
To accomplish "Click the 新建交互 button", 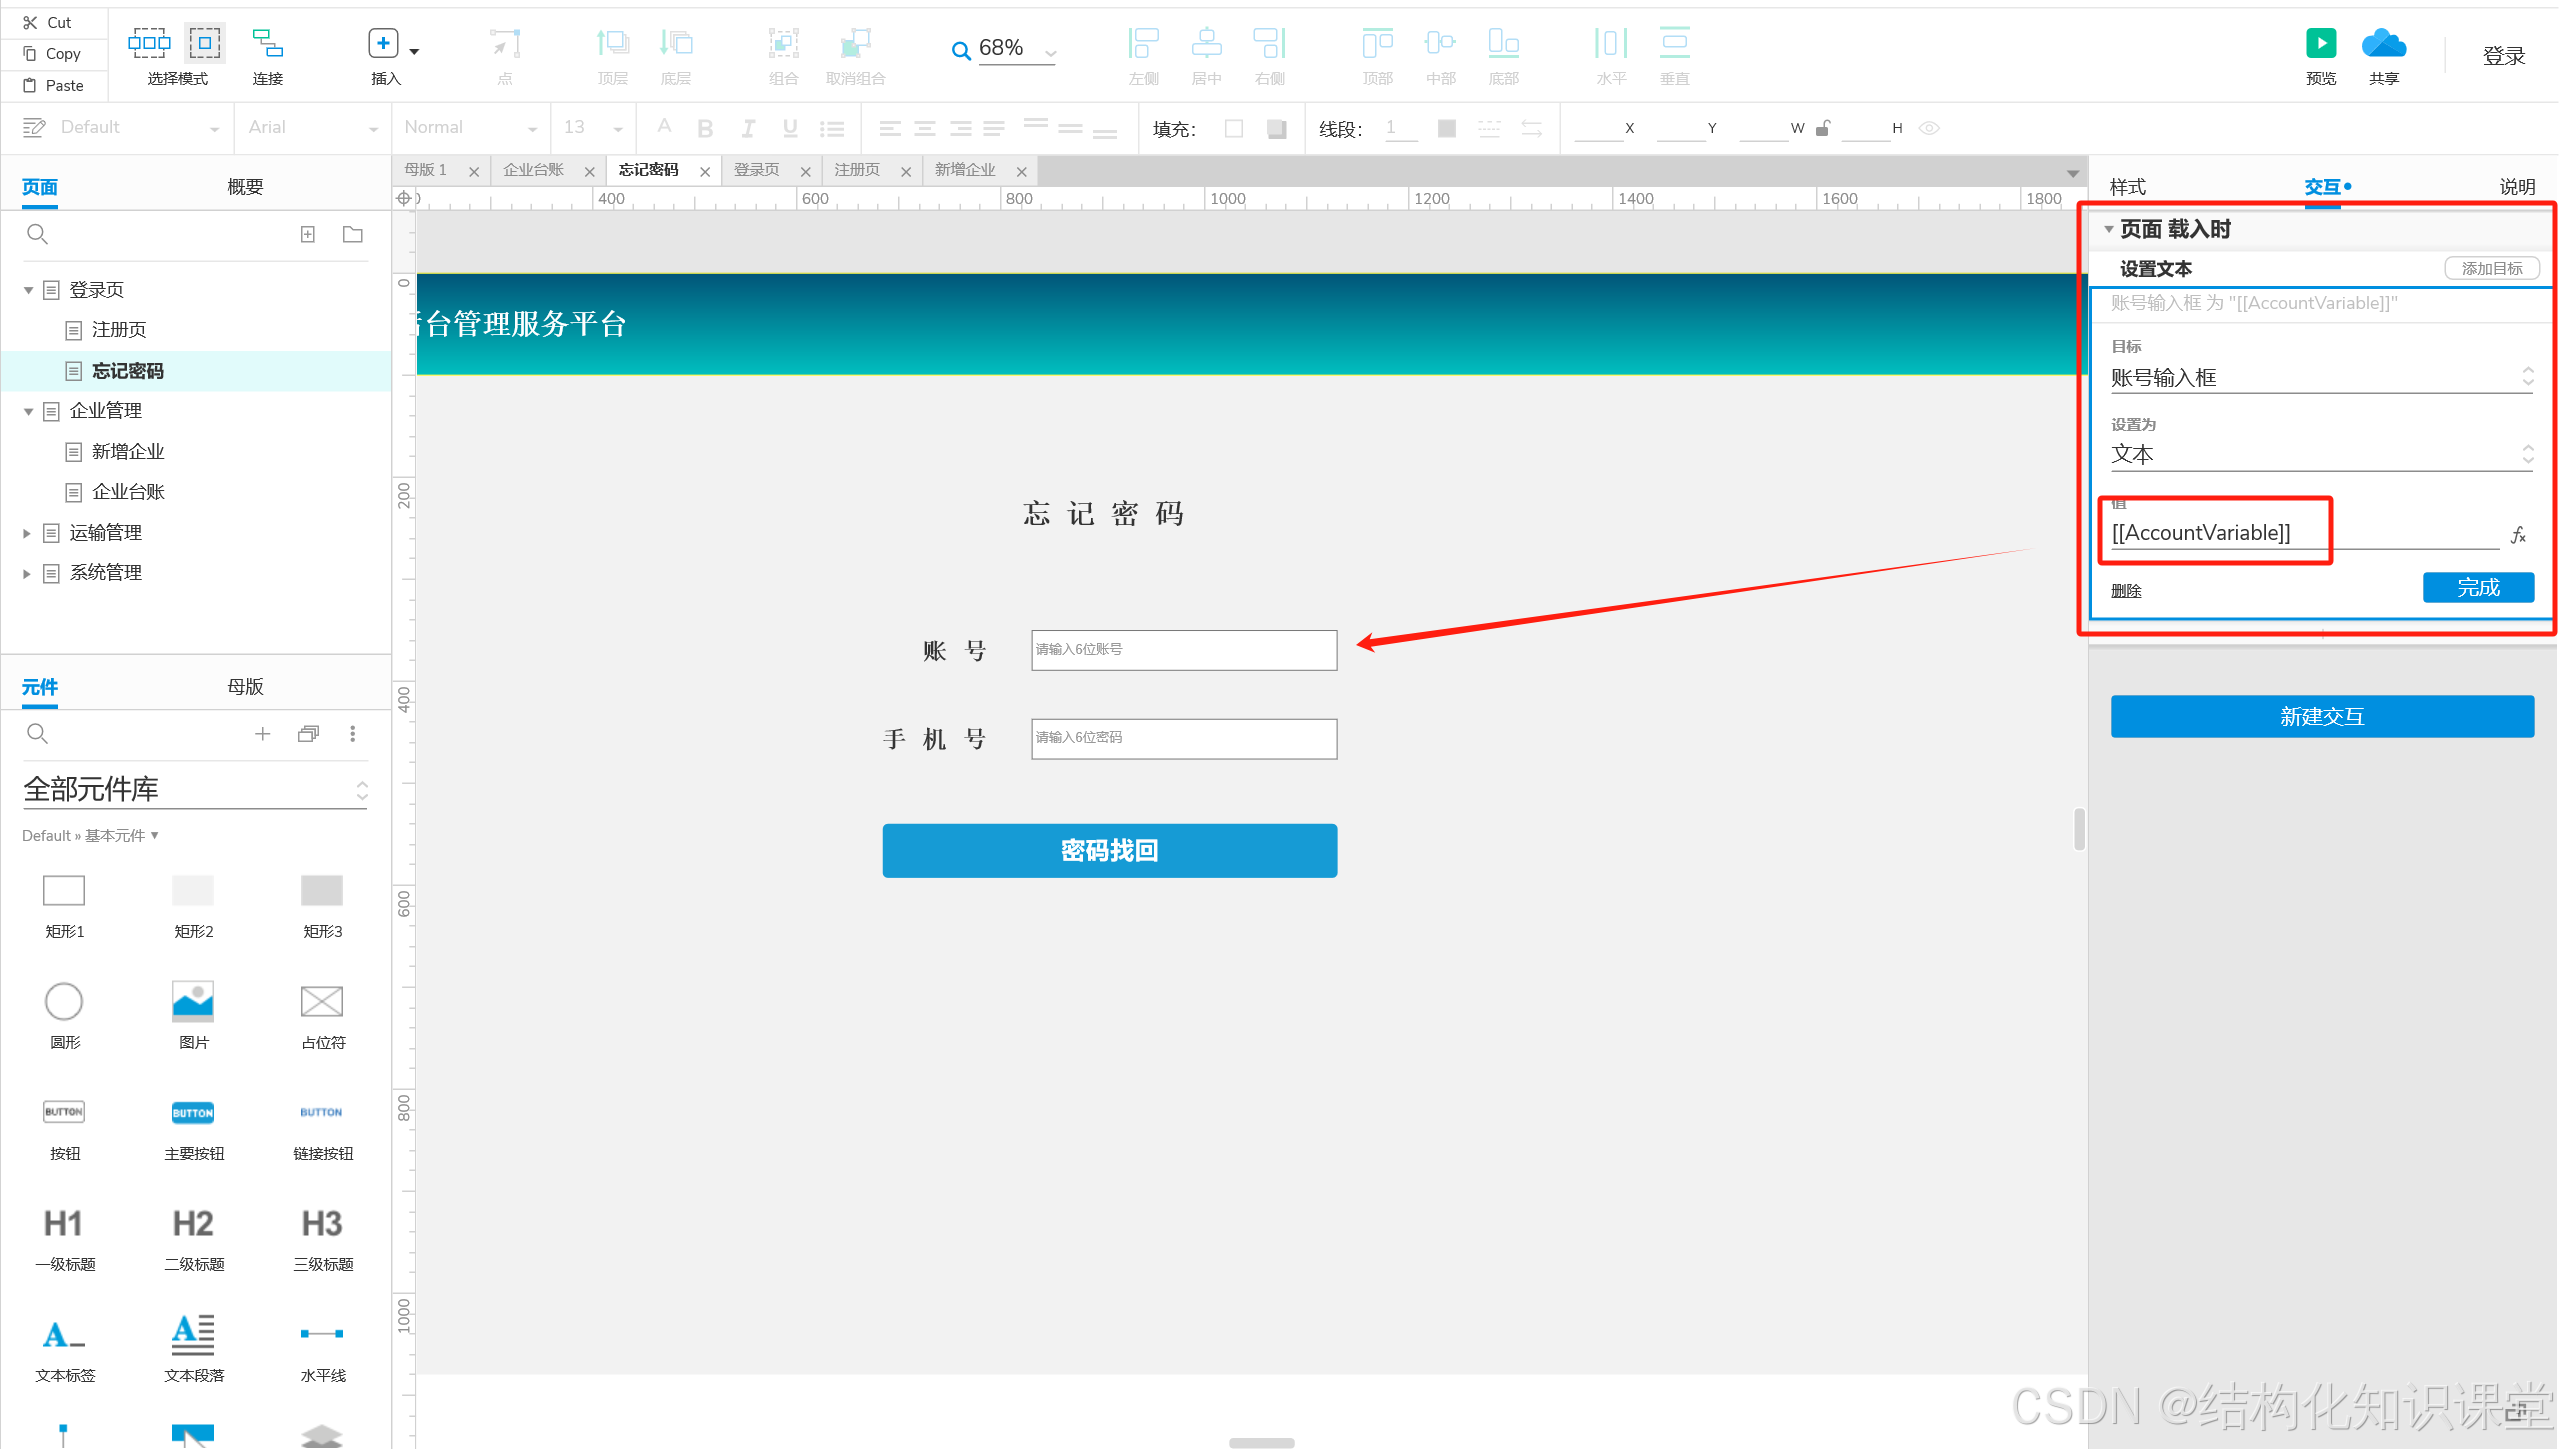I will coord(2321,716).
